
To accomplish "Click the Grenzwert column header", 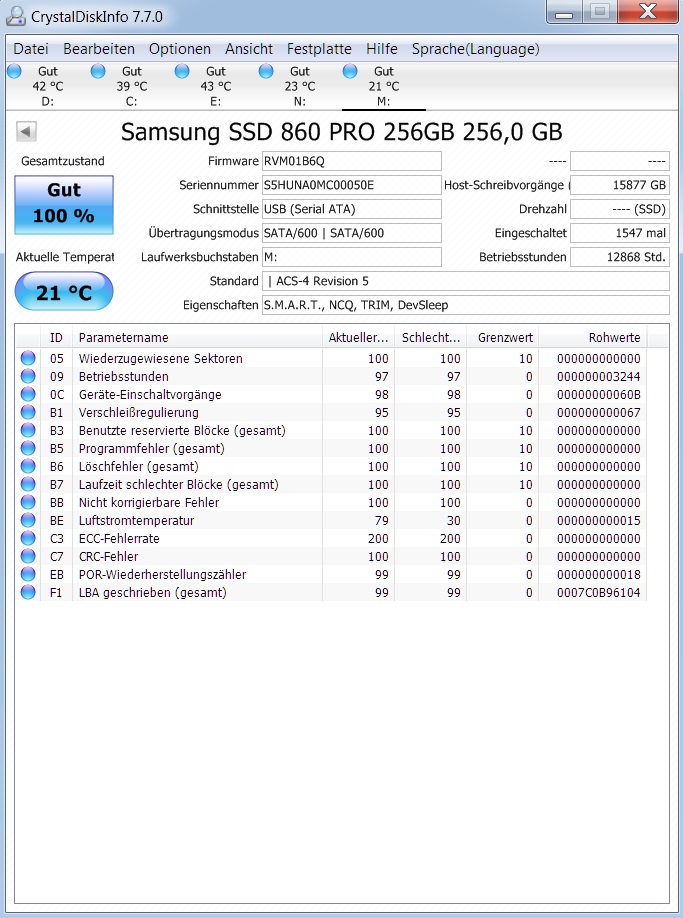I will (x=503, y=337).
